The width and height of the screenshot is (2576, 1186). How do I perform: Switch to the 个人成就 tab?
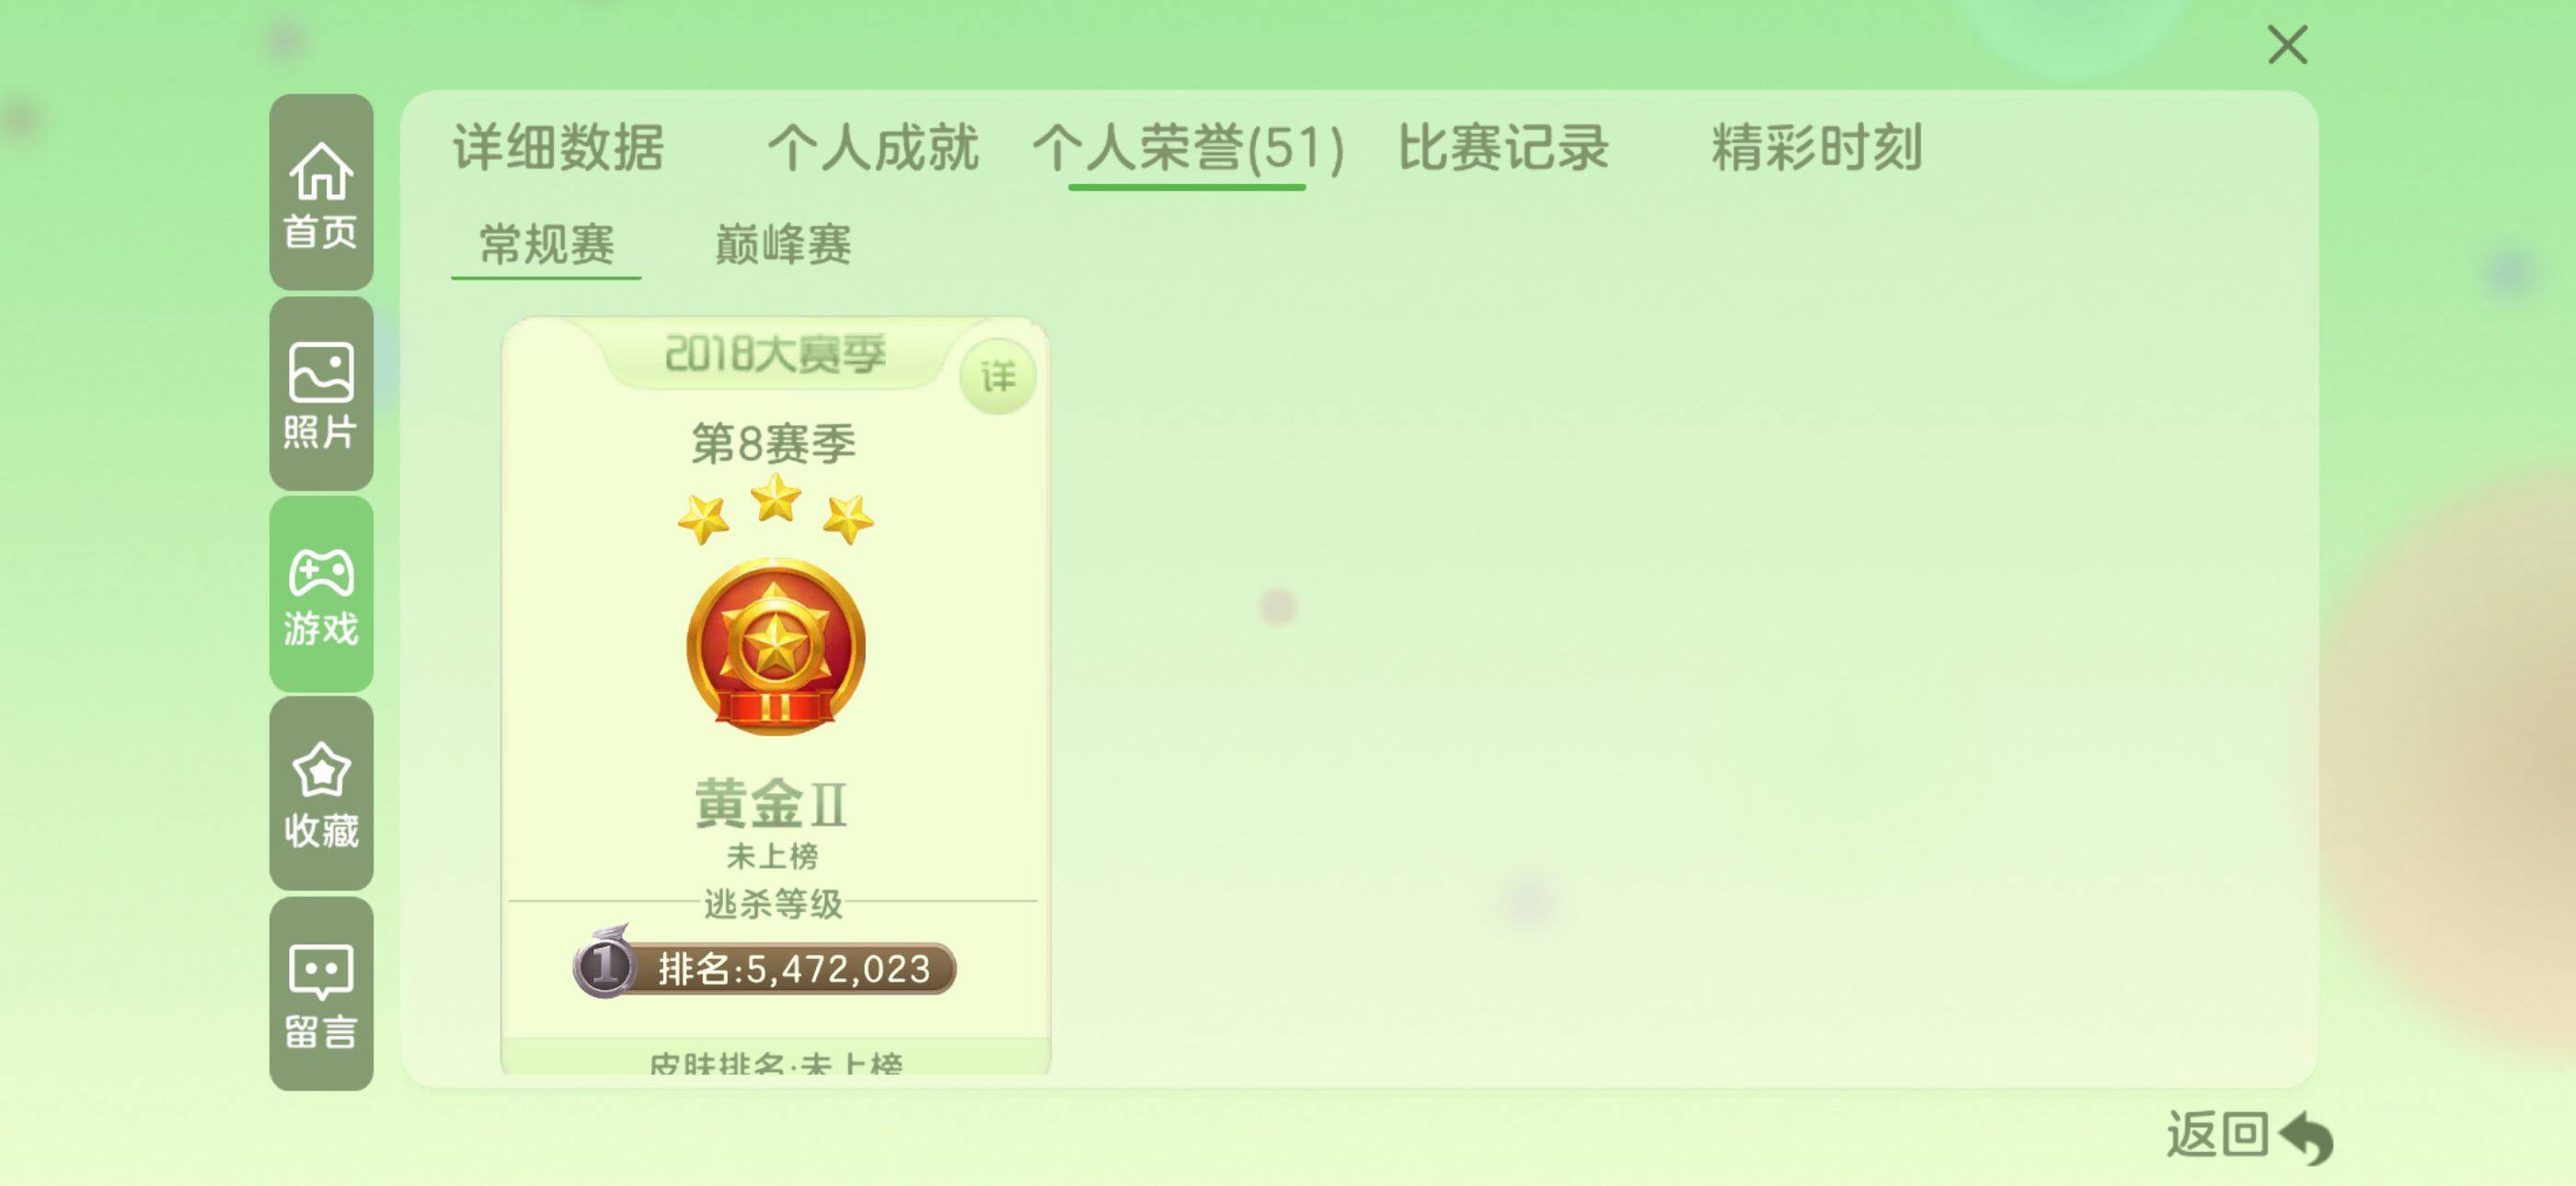tap(872, 147)
